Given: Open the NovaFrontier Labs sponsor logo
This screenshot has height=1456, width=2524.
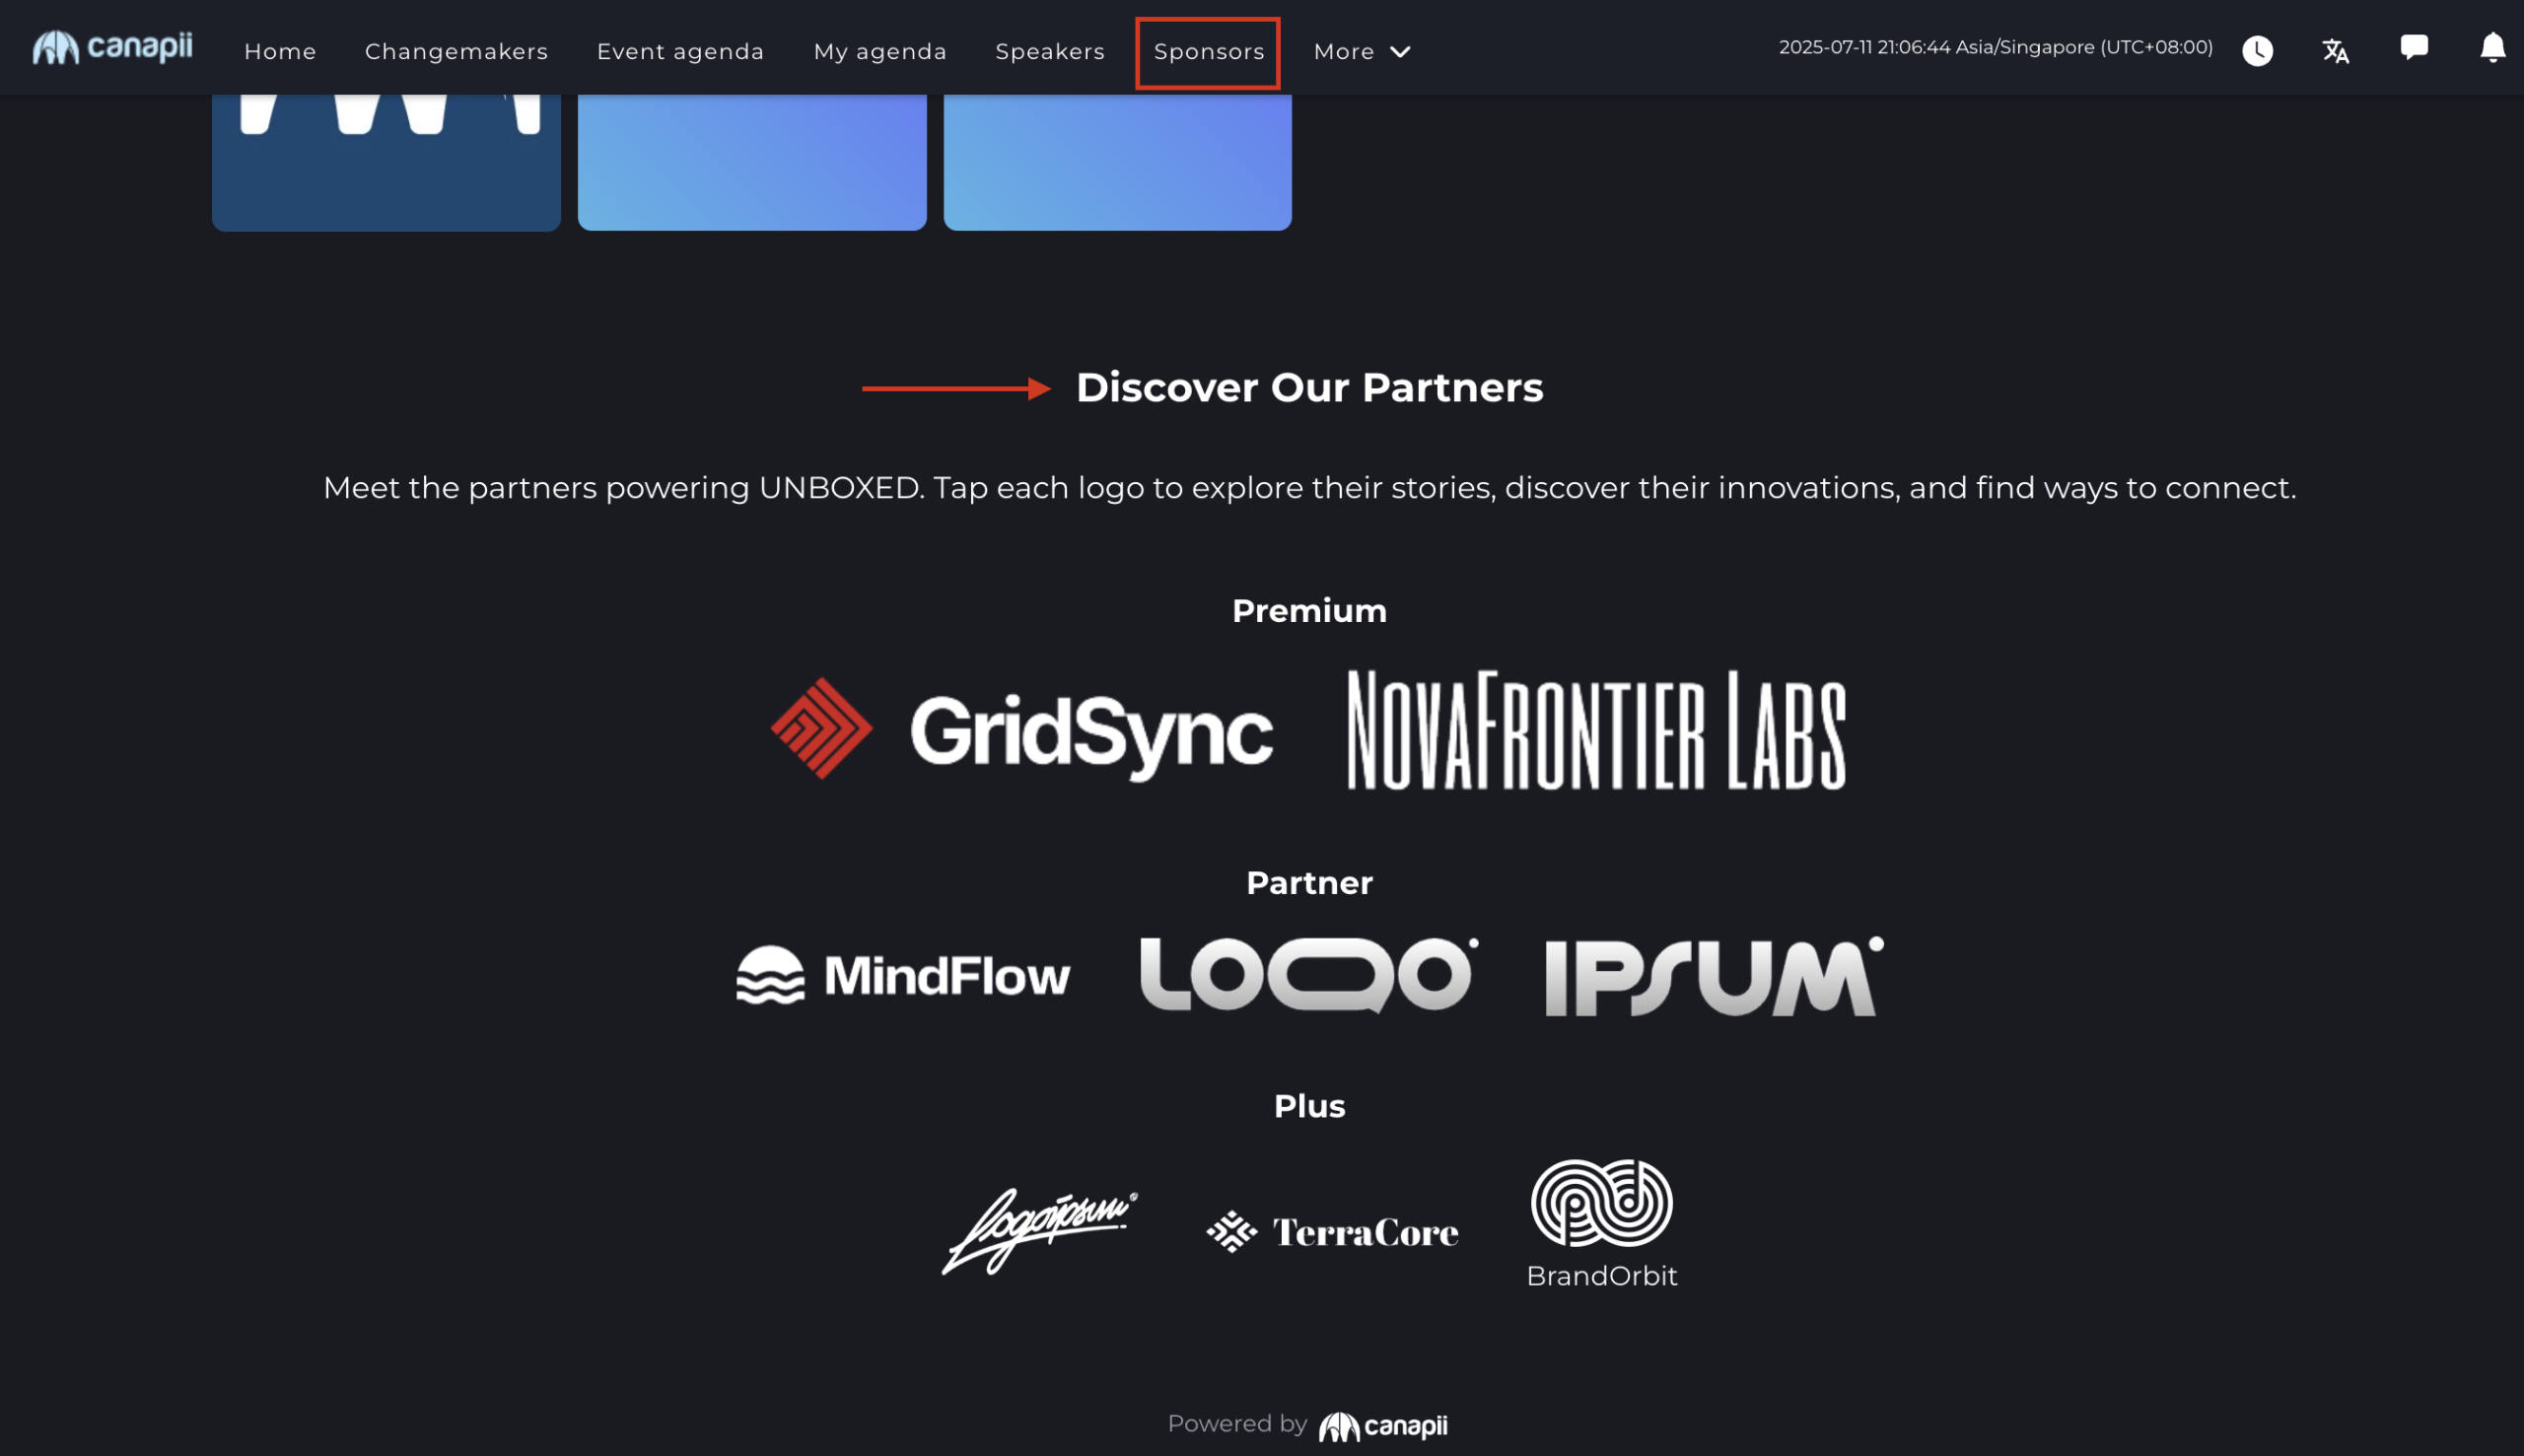Looking at the screenshot, I should pyautogui.click(x=1596, y=730).
